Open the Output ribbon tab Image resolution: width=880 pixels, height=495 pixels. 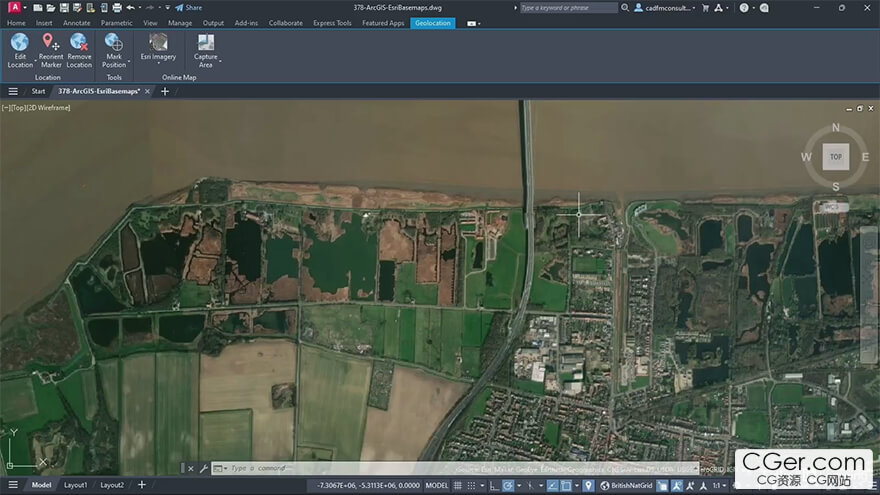coord(213,23)
